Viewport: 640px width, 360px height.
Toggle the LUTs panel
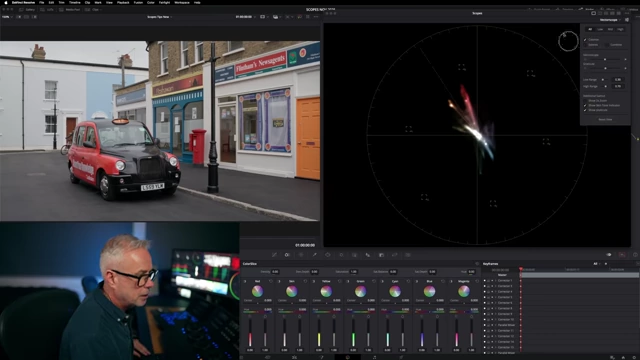47,9
